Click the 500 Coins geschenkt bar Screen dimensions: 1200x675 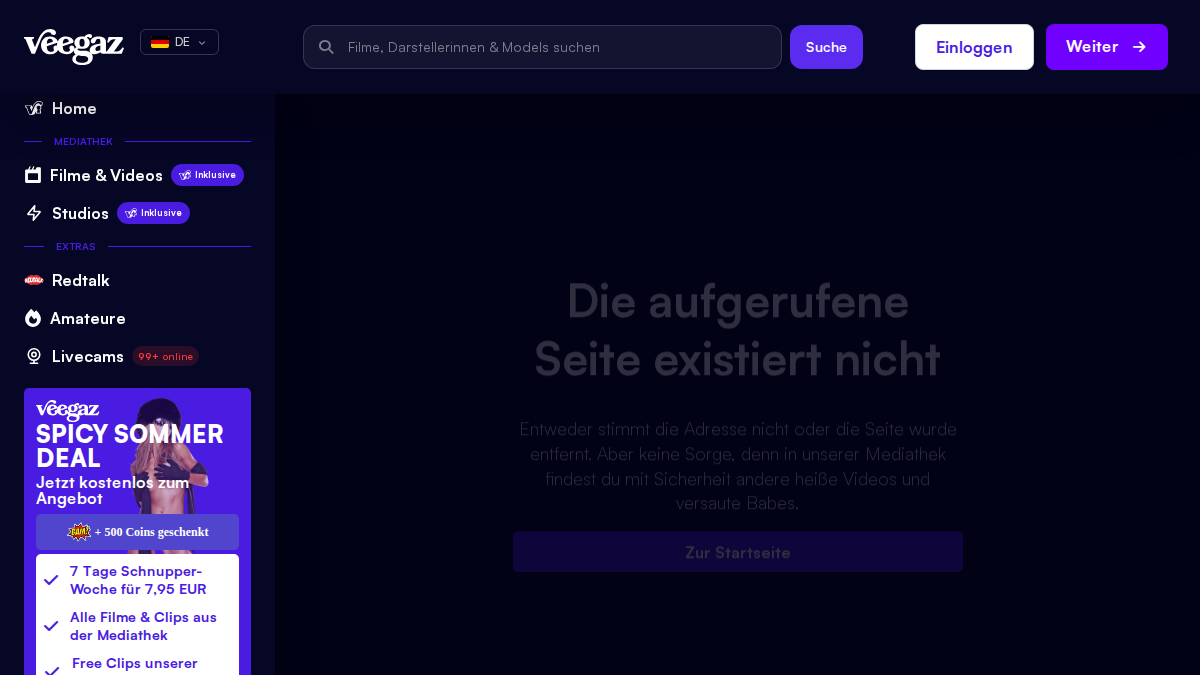(x=137, y=532)
